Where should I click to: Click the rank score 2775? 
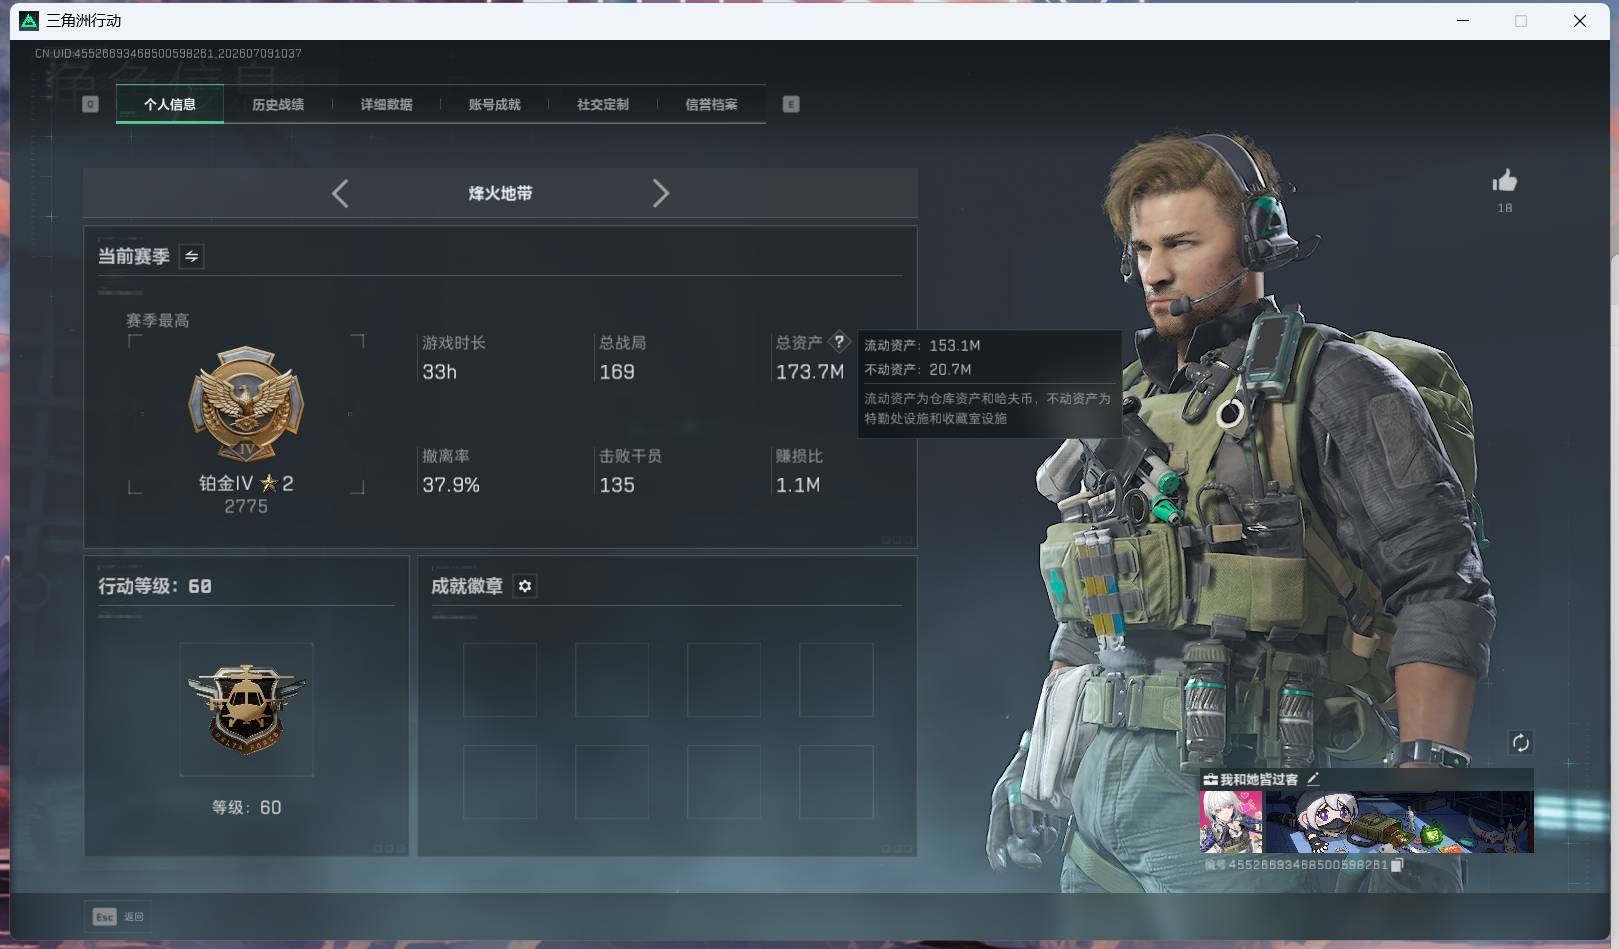[x=246, y=506]
